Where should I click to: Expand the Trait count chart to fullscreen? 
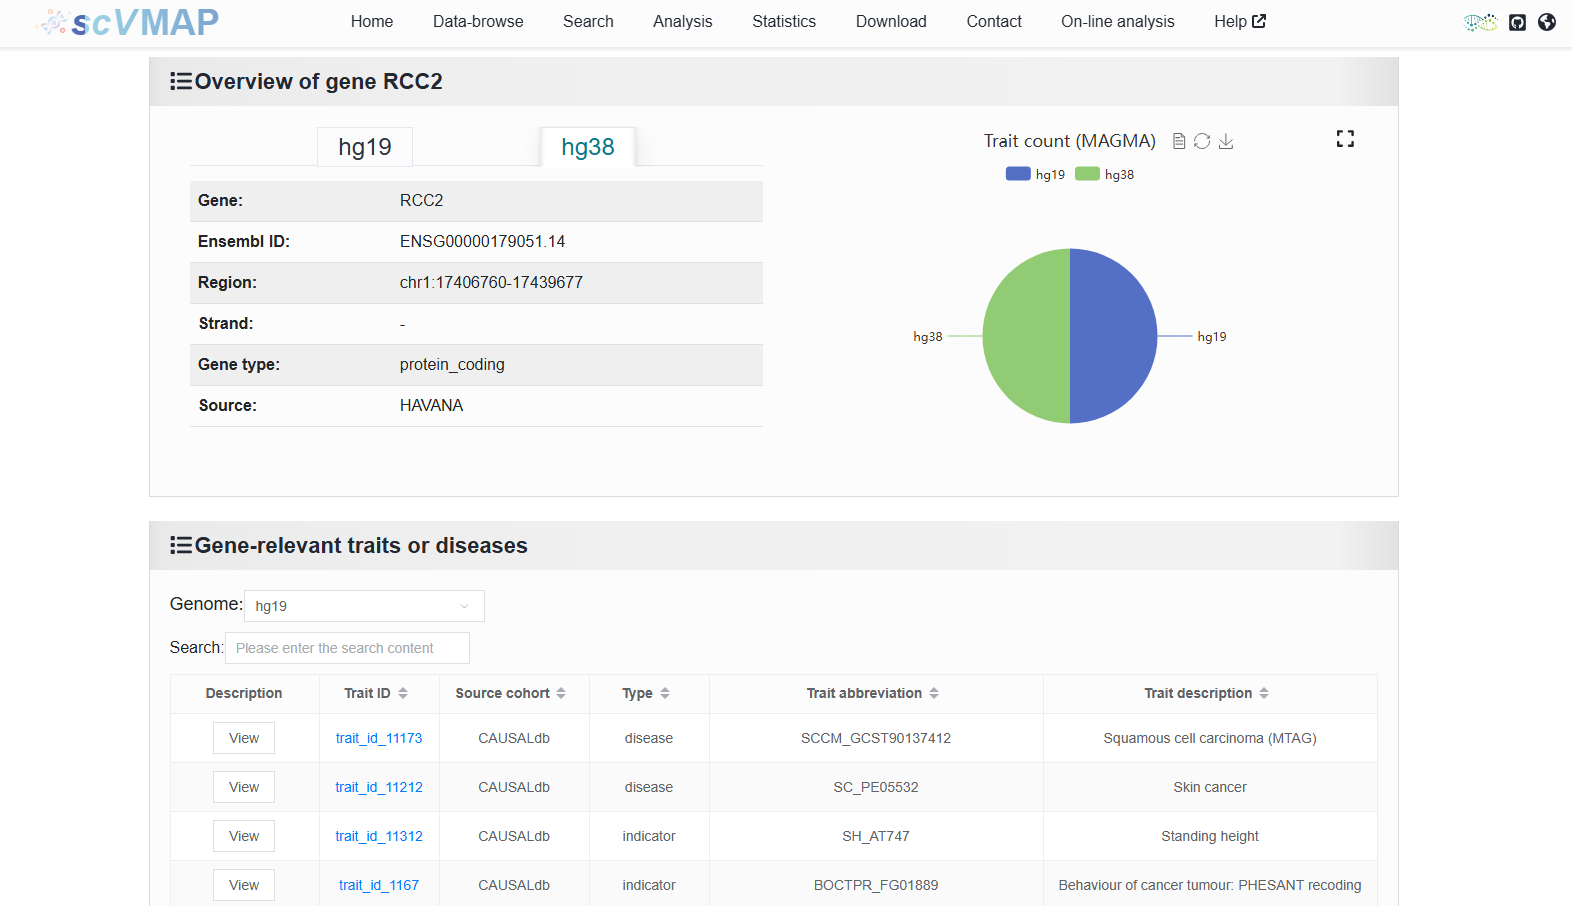click(x=1345, y=139)
